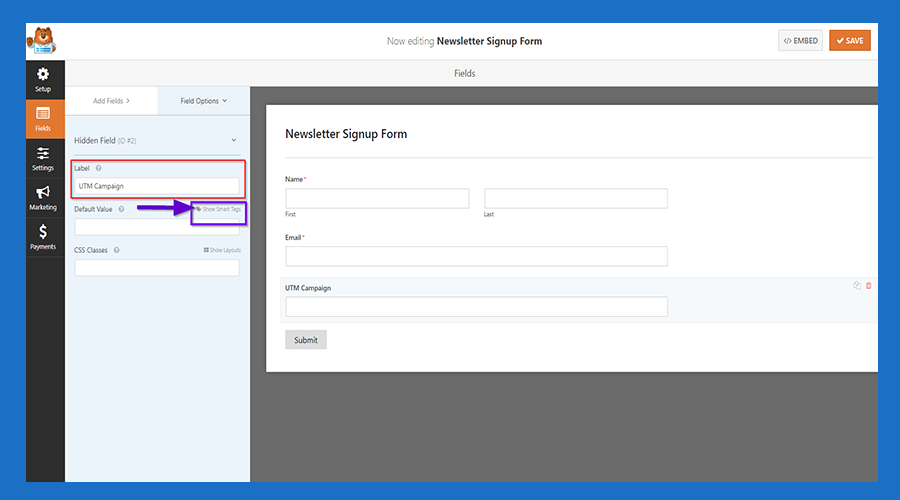
Task: Delete the UTM Campaign field via trash icon
Action: pyautogui.click(x=868, y=286)
